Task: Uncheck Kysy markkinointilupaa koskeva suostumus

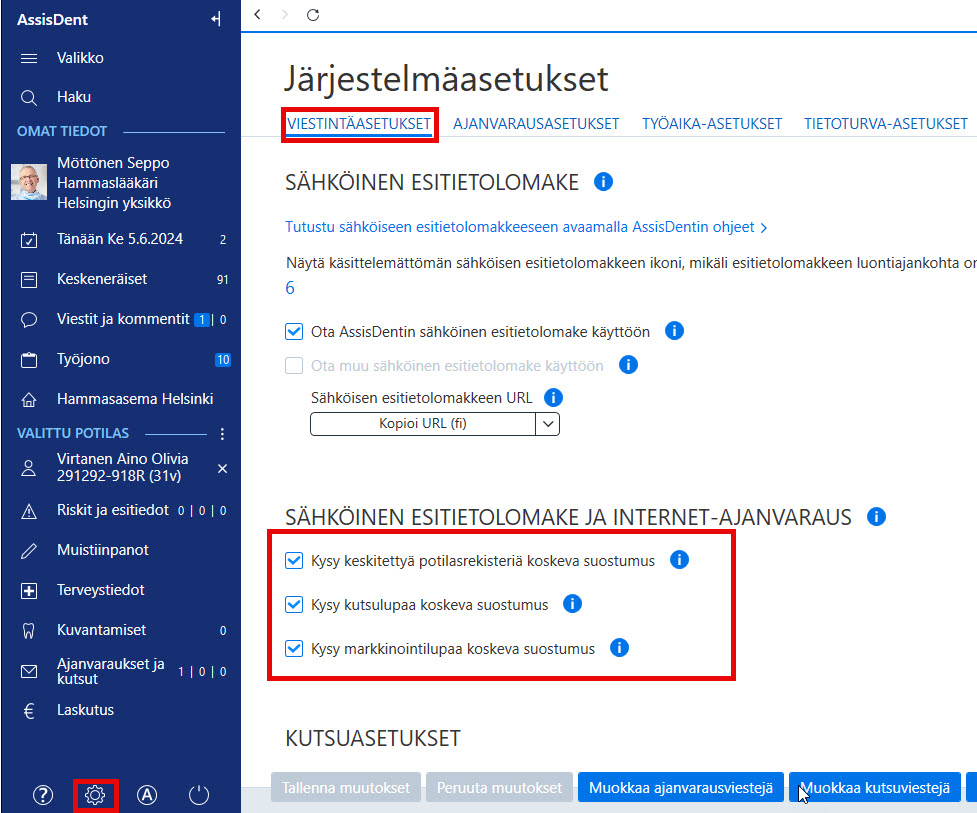Action: (x=294, y=649)
